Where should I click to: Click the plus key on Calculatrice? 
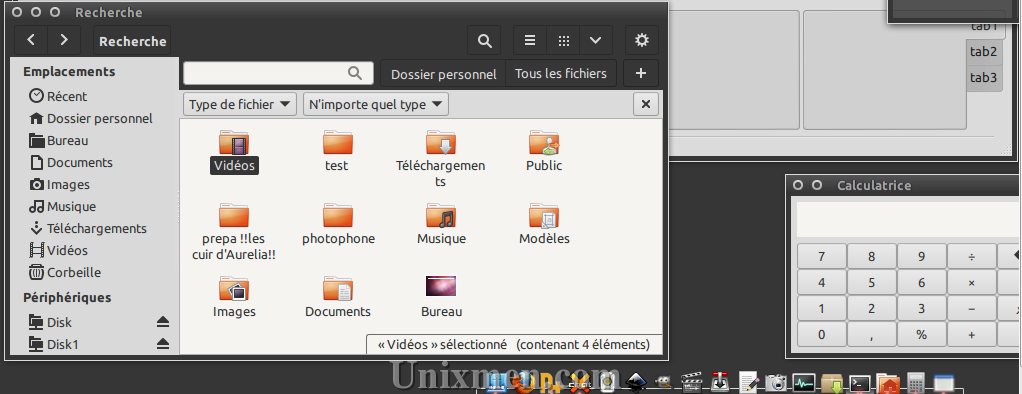pyautogui.click(x=972, y=335)
